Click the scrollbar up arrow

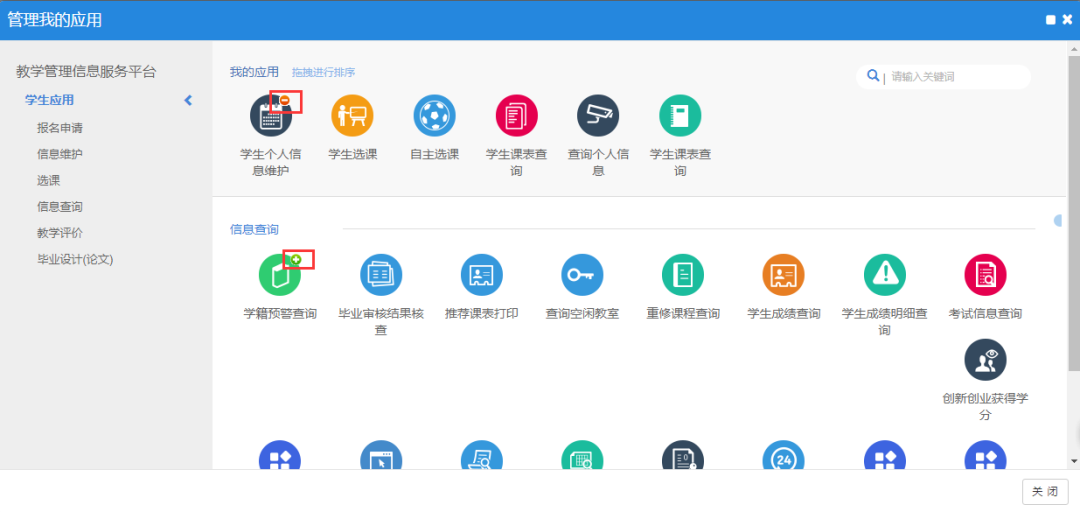pos(1074,47)
